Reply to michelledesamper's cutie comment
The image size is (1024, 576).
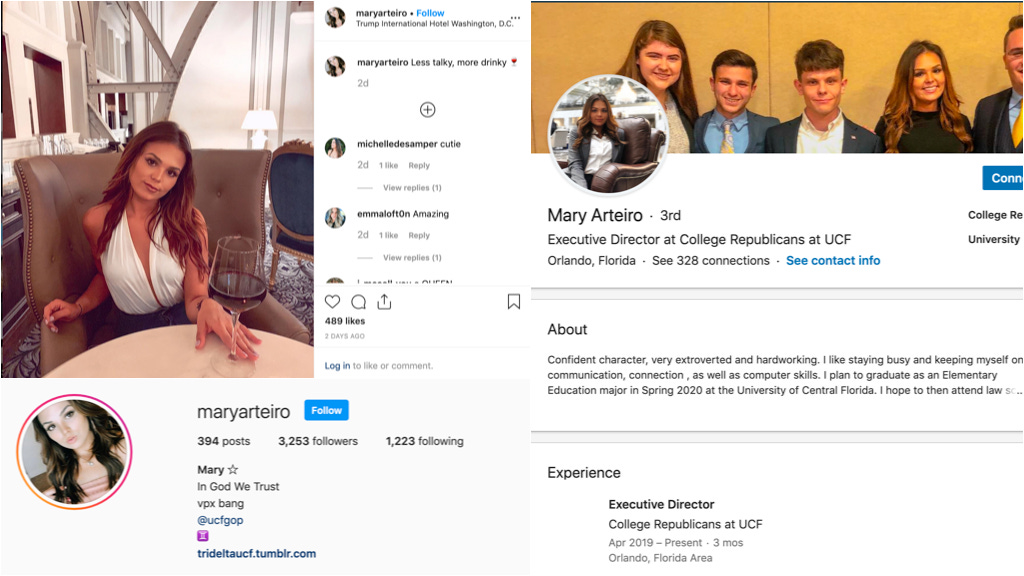coord(419,165)
